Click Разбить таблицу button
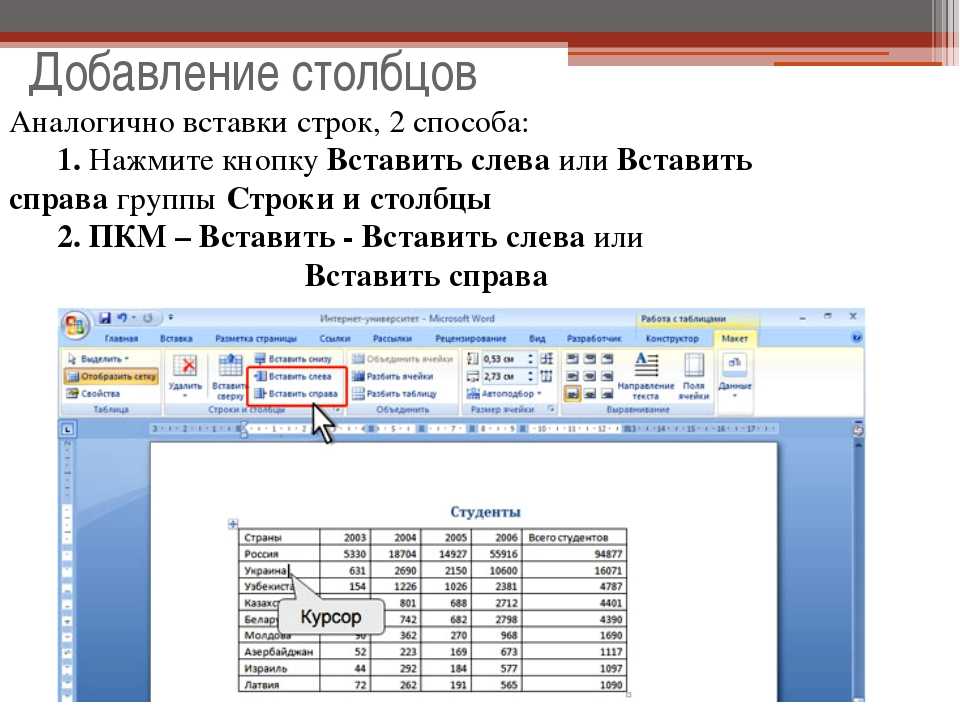Viewport: 960px width, 720px height. (395, 393)
